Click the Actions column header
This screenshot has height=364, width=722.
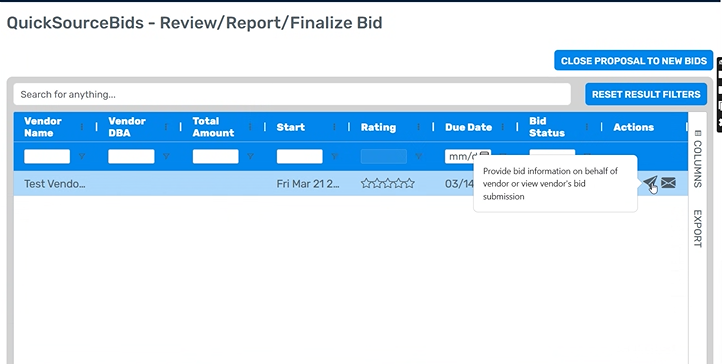pyautogui.click(x=633, y=127)
